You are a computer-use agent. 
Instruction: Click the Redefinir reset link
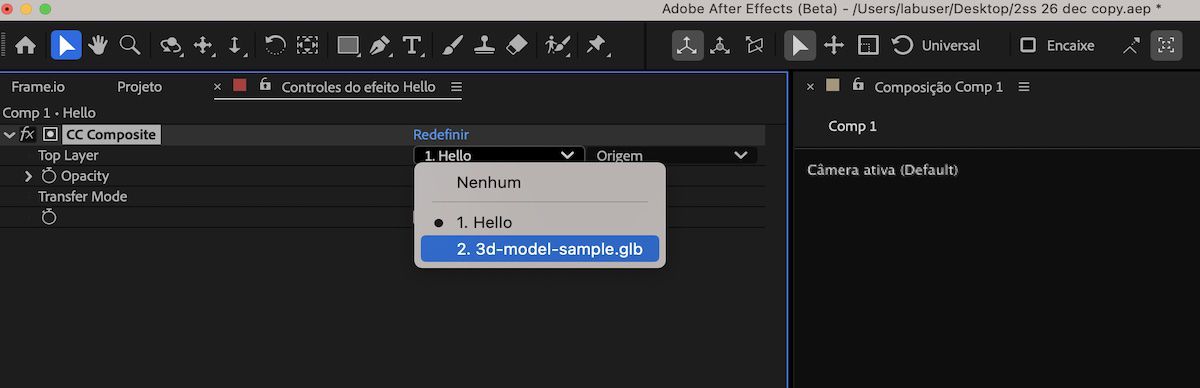click(x=441, y=134)
